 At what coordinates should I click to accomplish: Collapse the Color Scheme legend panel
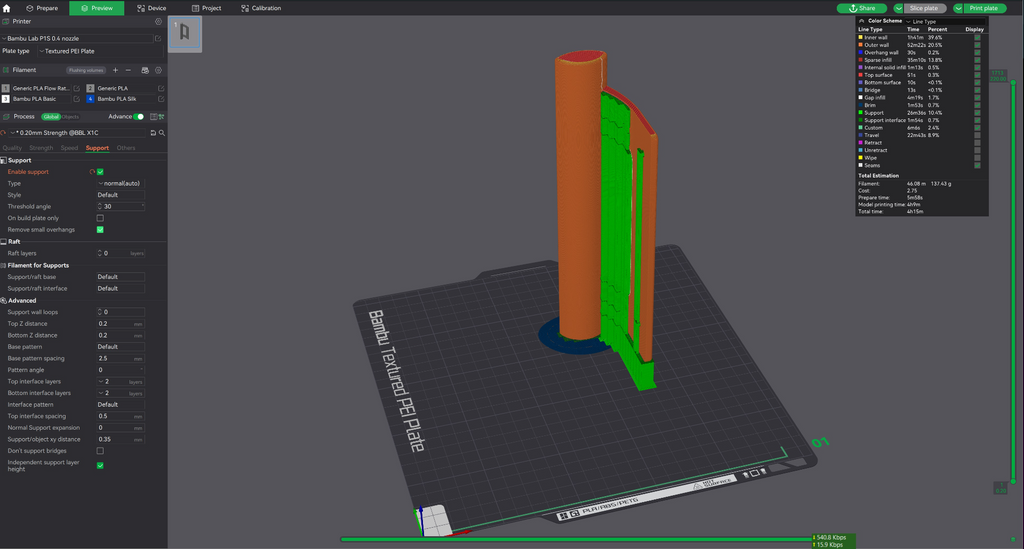click(861, 21)
